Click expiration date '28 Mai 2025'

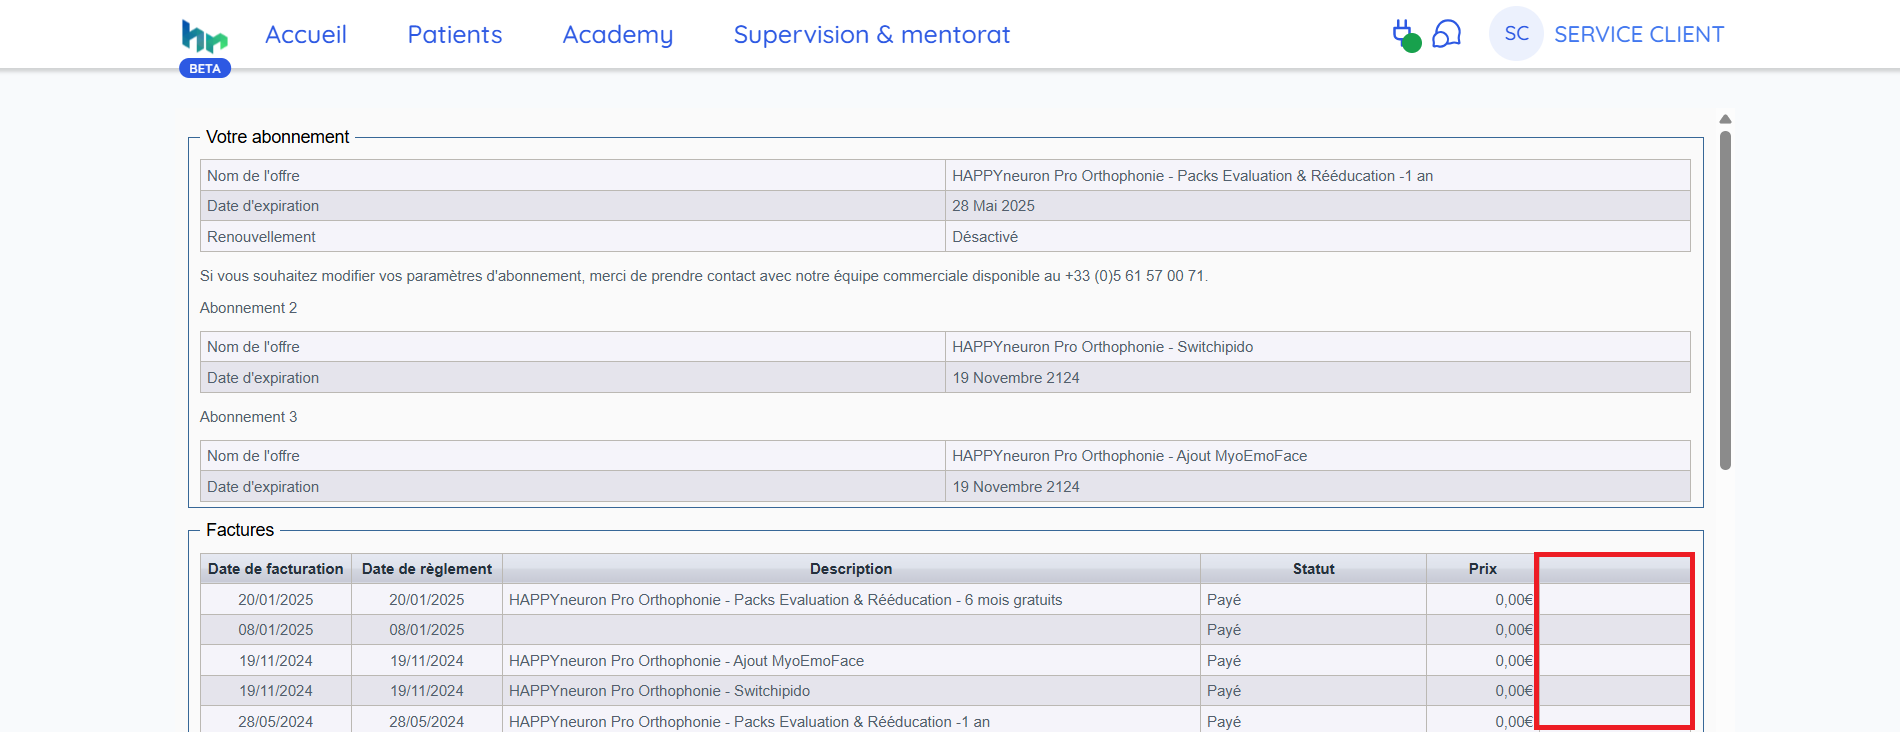click(993, 206)
